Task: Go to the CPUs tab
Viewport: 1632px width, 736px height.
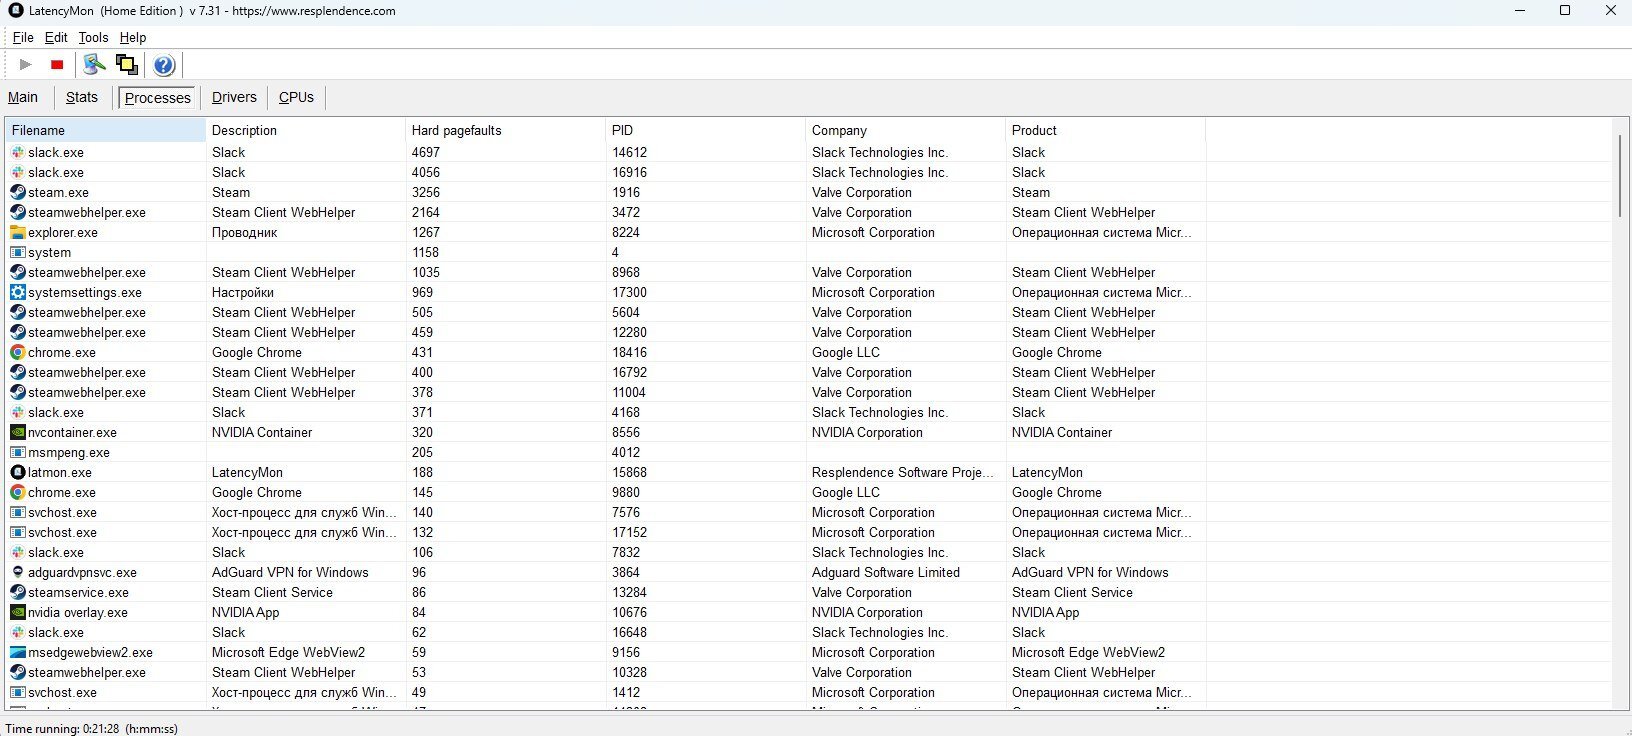Action: 296,97
